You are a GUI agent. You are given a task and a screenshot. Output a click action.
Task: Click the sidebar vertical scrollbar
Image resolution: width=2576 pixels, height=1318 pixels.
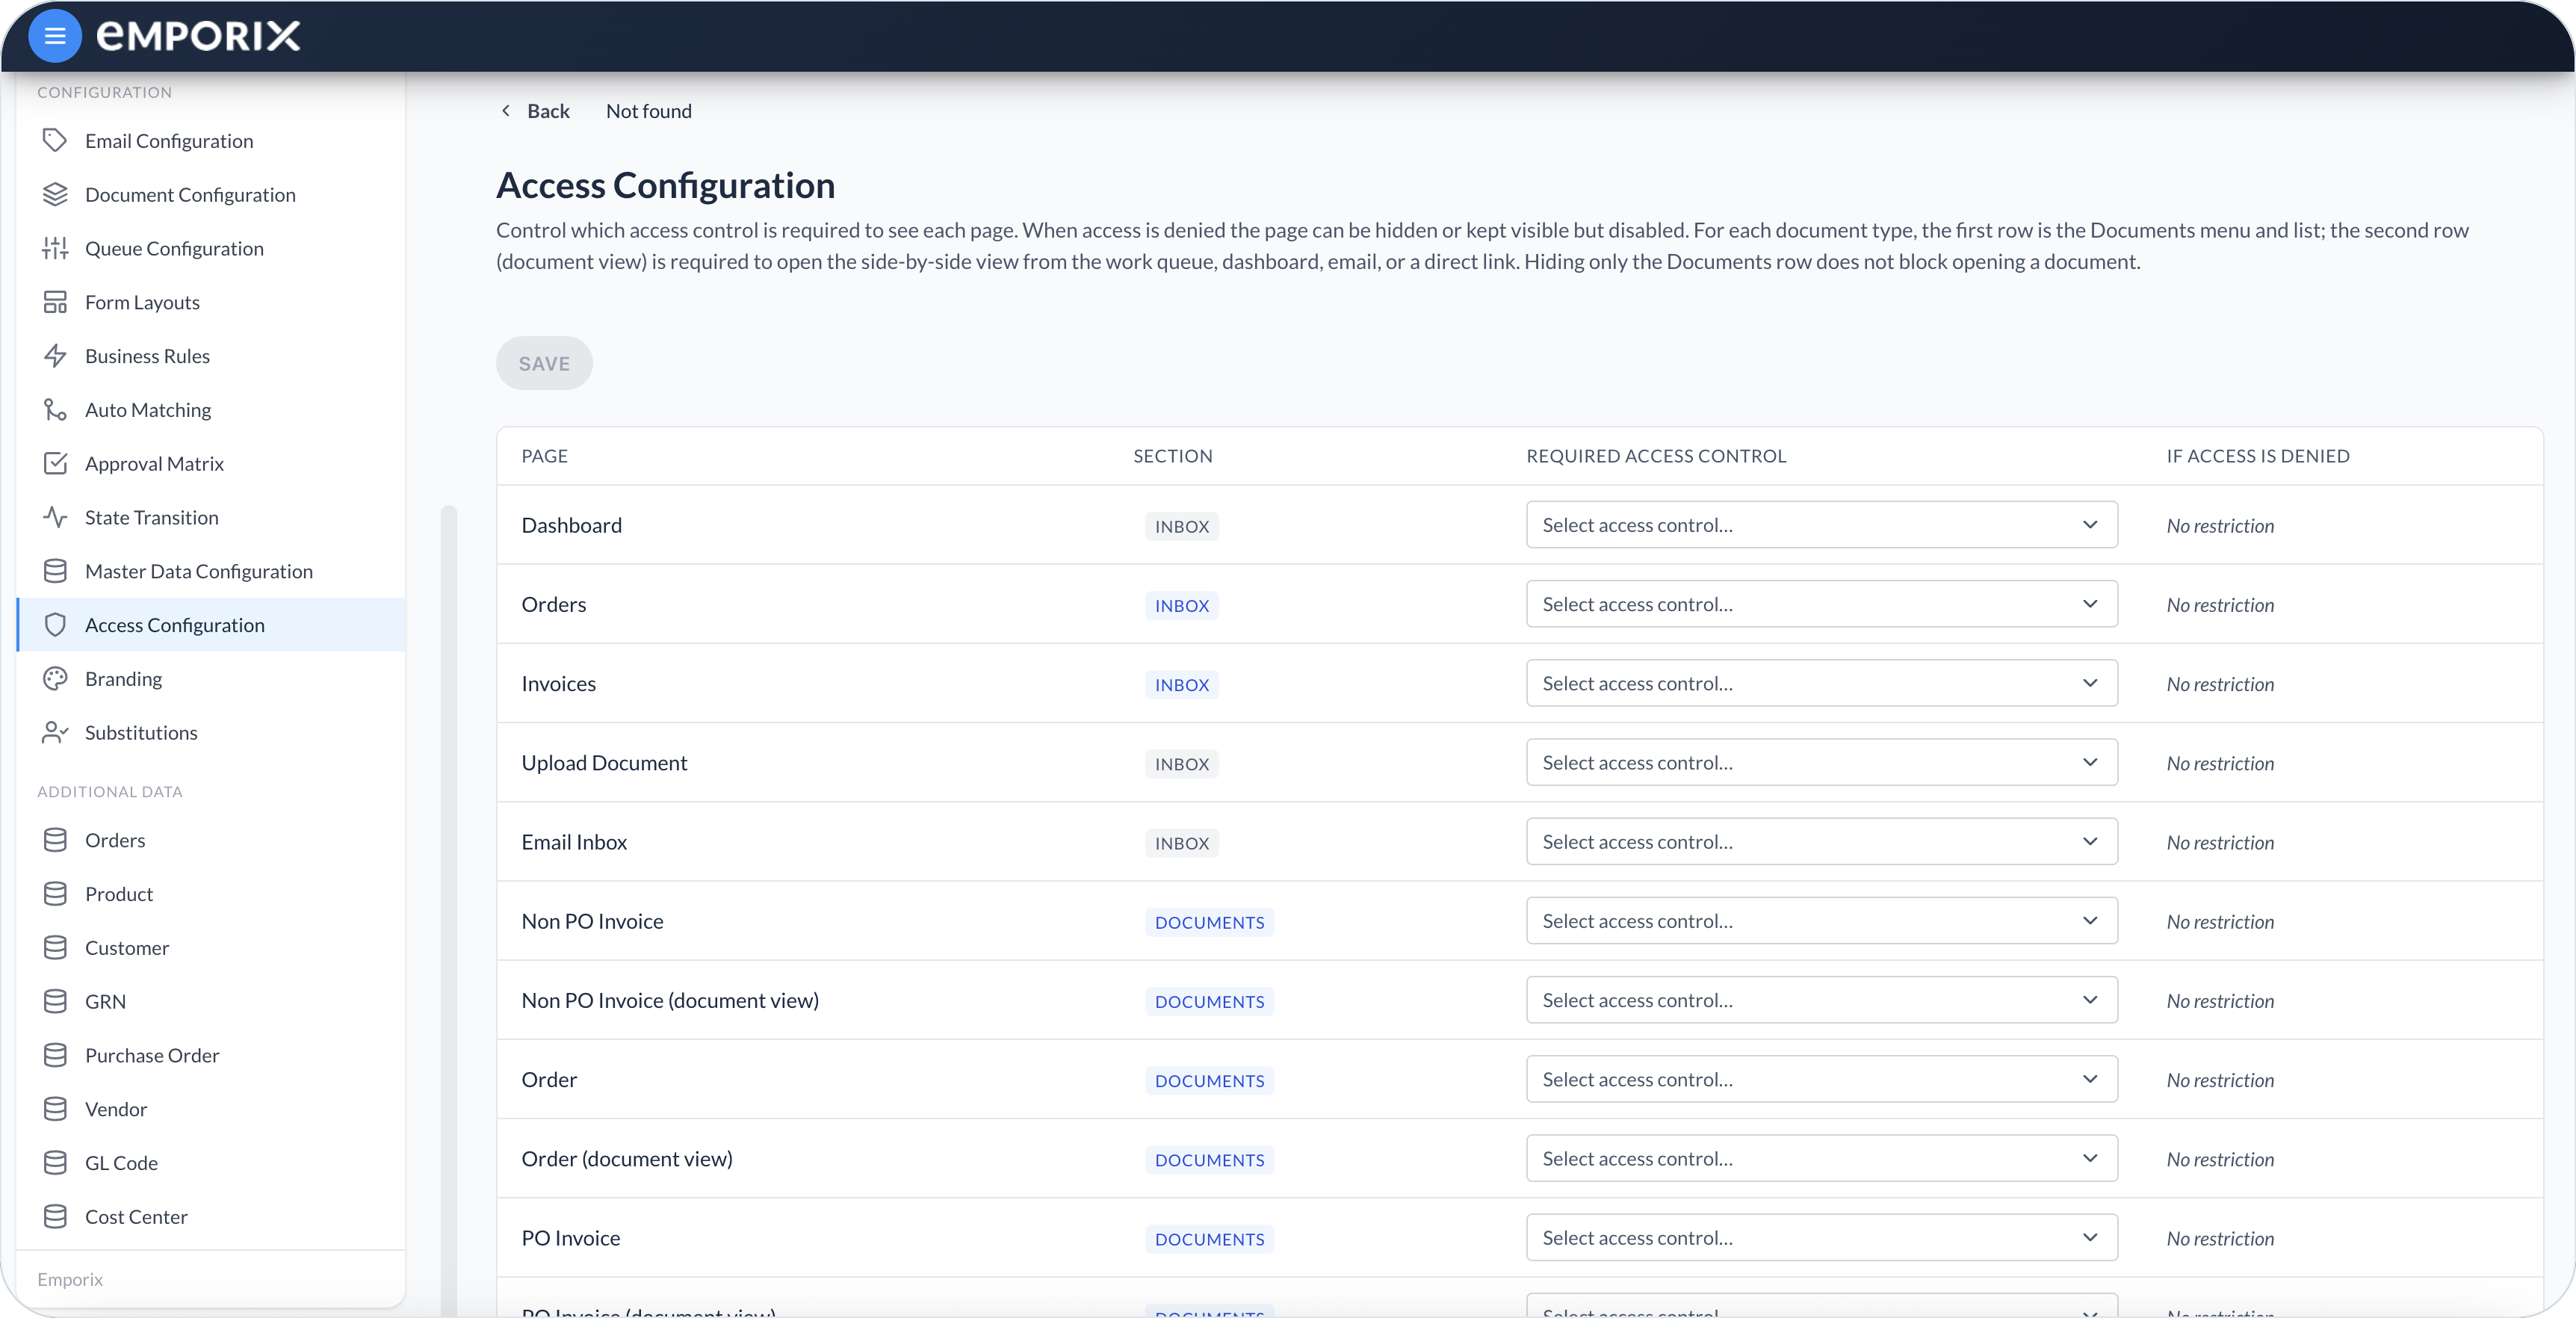click(x=449, y=910)
